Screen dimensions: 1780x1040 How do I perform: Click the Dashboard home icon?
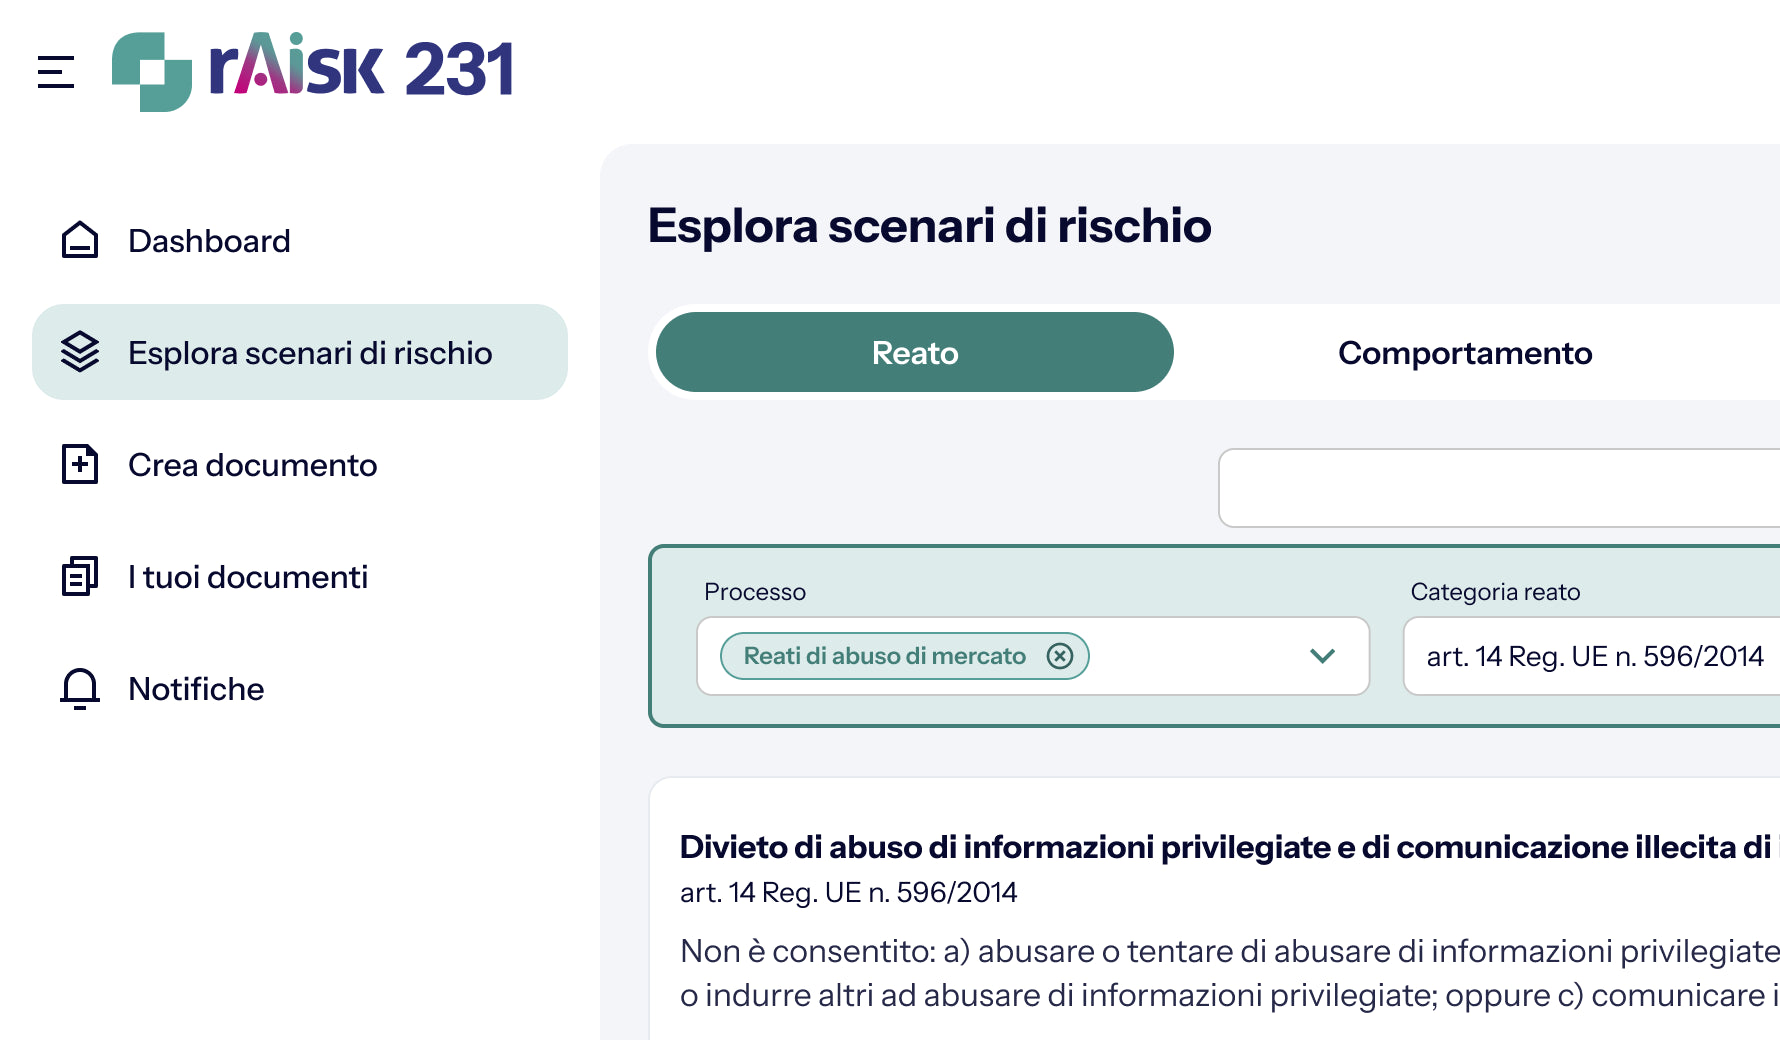[x=80, y=240]
